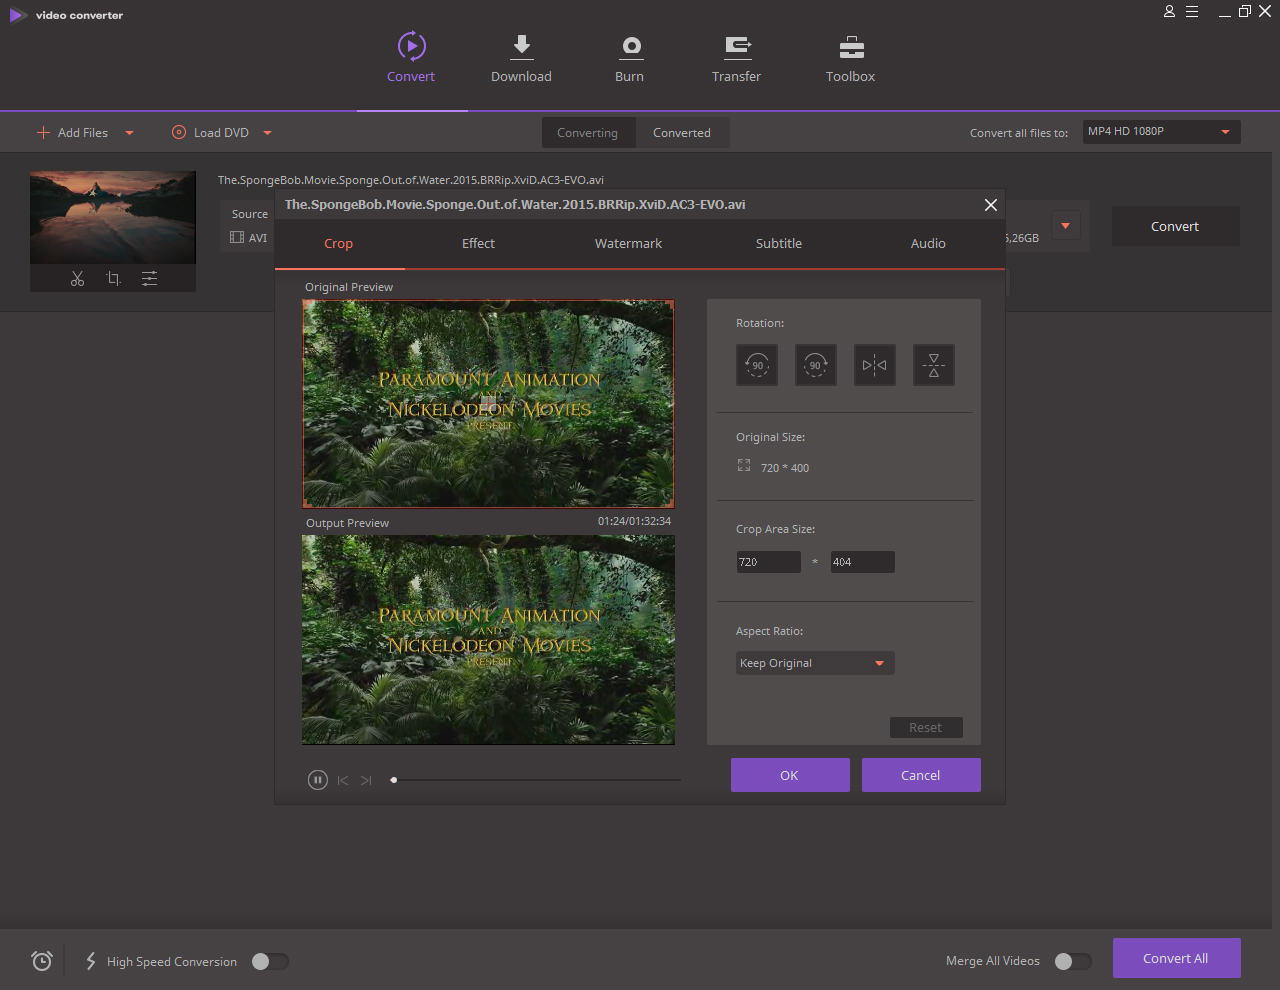
Task: Switch to the Effect tab
Action: pos(478,243)
